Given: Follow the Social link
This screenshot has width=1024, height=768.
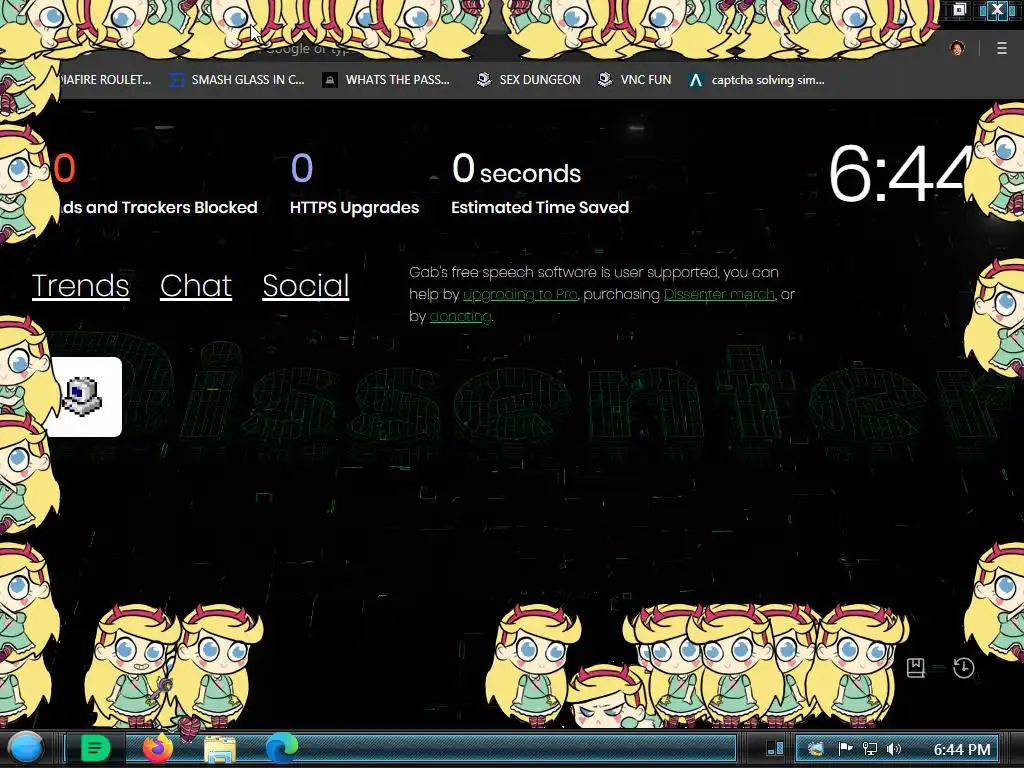Looking at the screenshot, I should tap(306, 286).
